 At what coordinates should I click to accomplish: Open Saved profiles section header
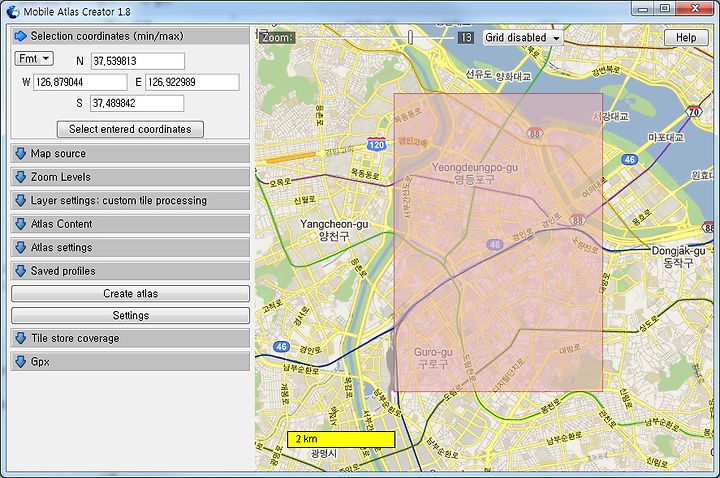tap(130, 271)
